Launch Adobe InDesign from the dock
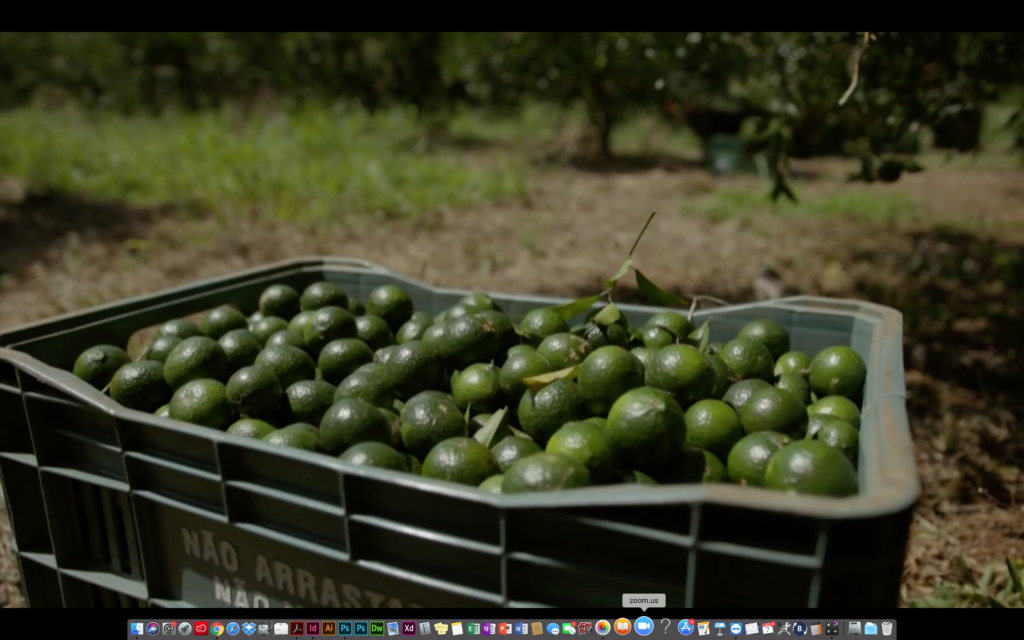 coord(313,628)
